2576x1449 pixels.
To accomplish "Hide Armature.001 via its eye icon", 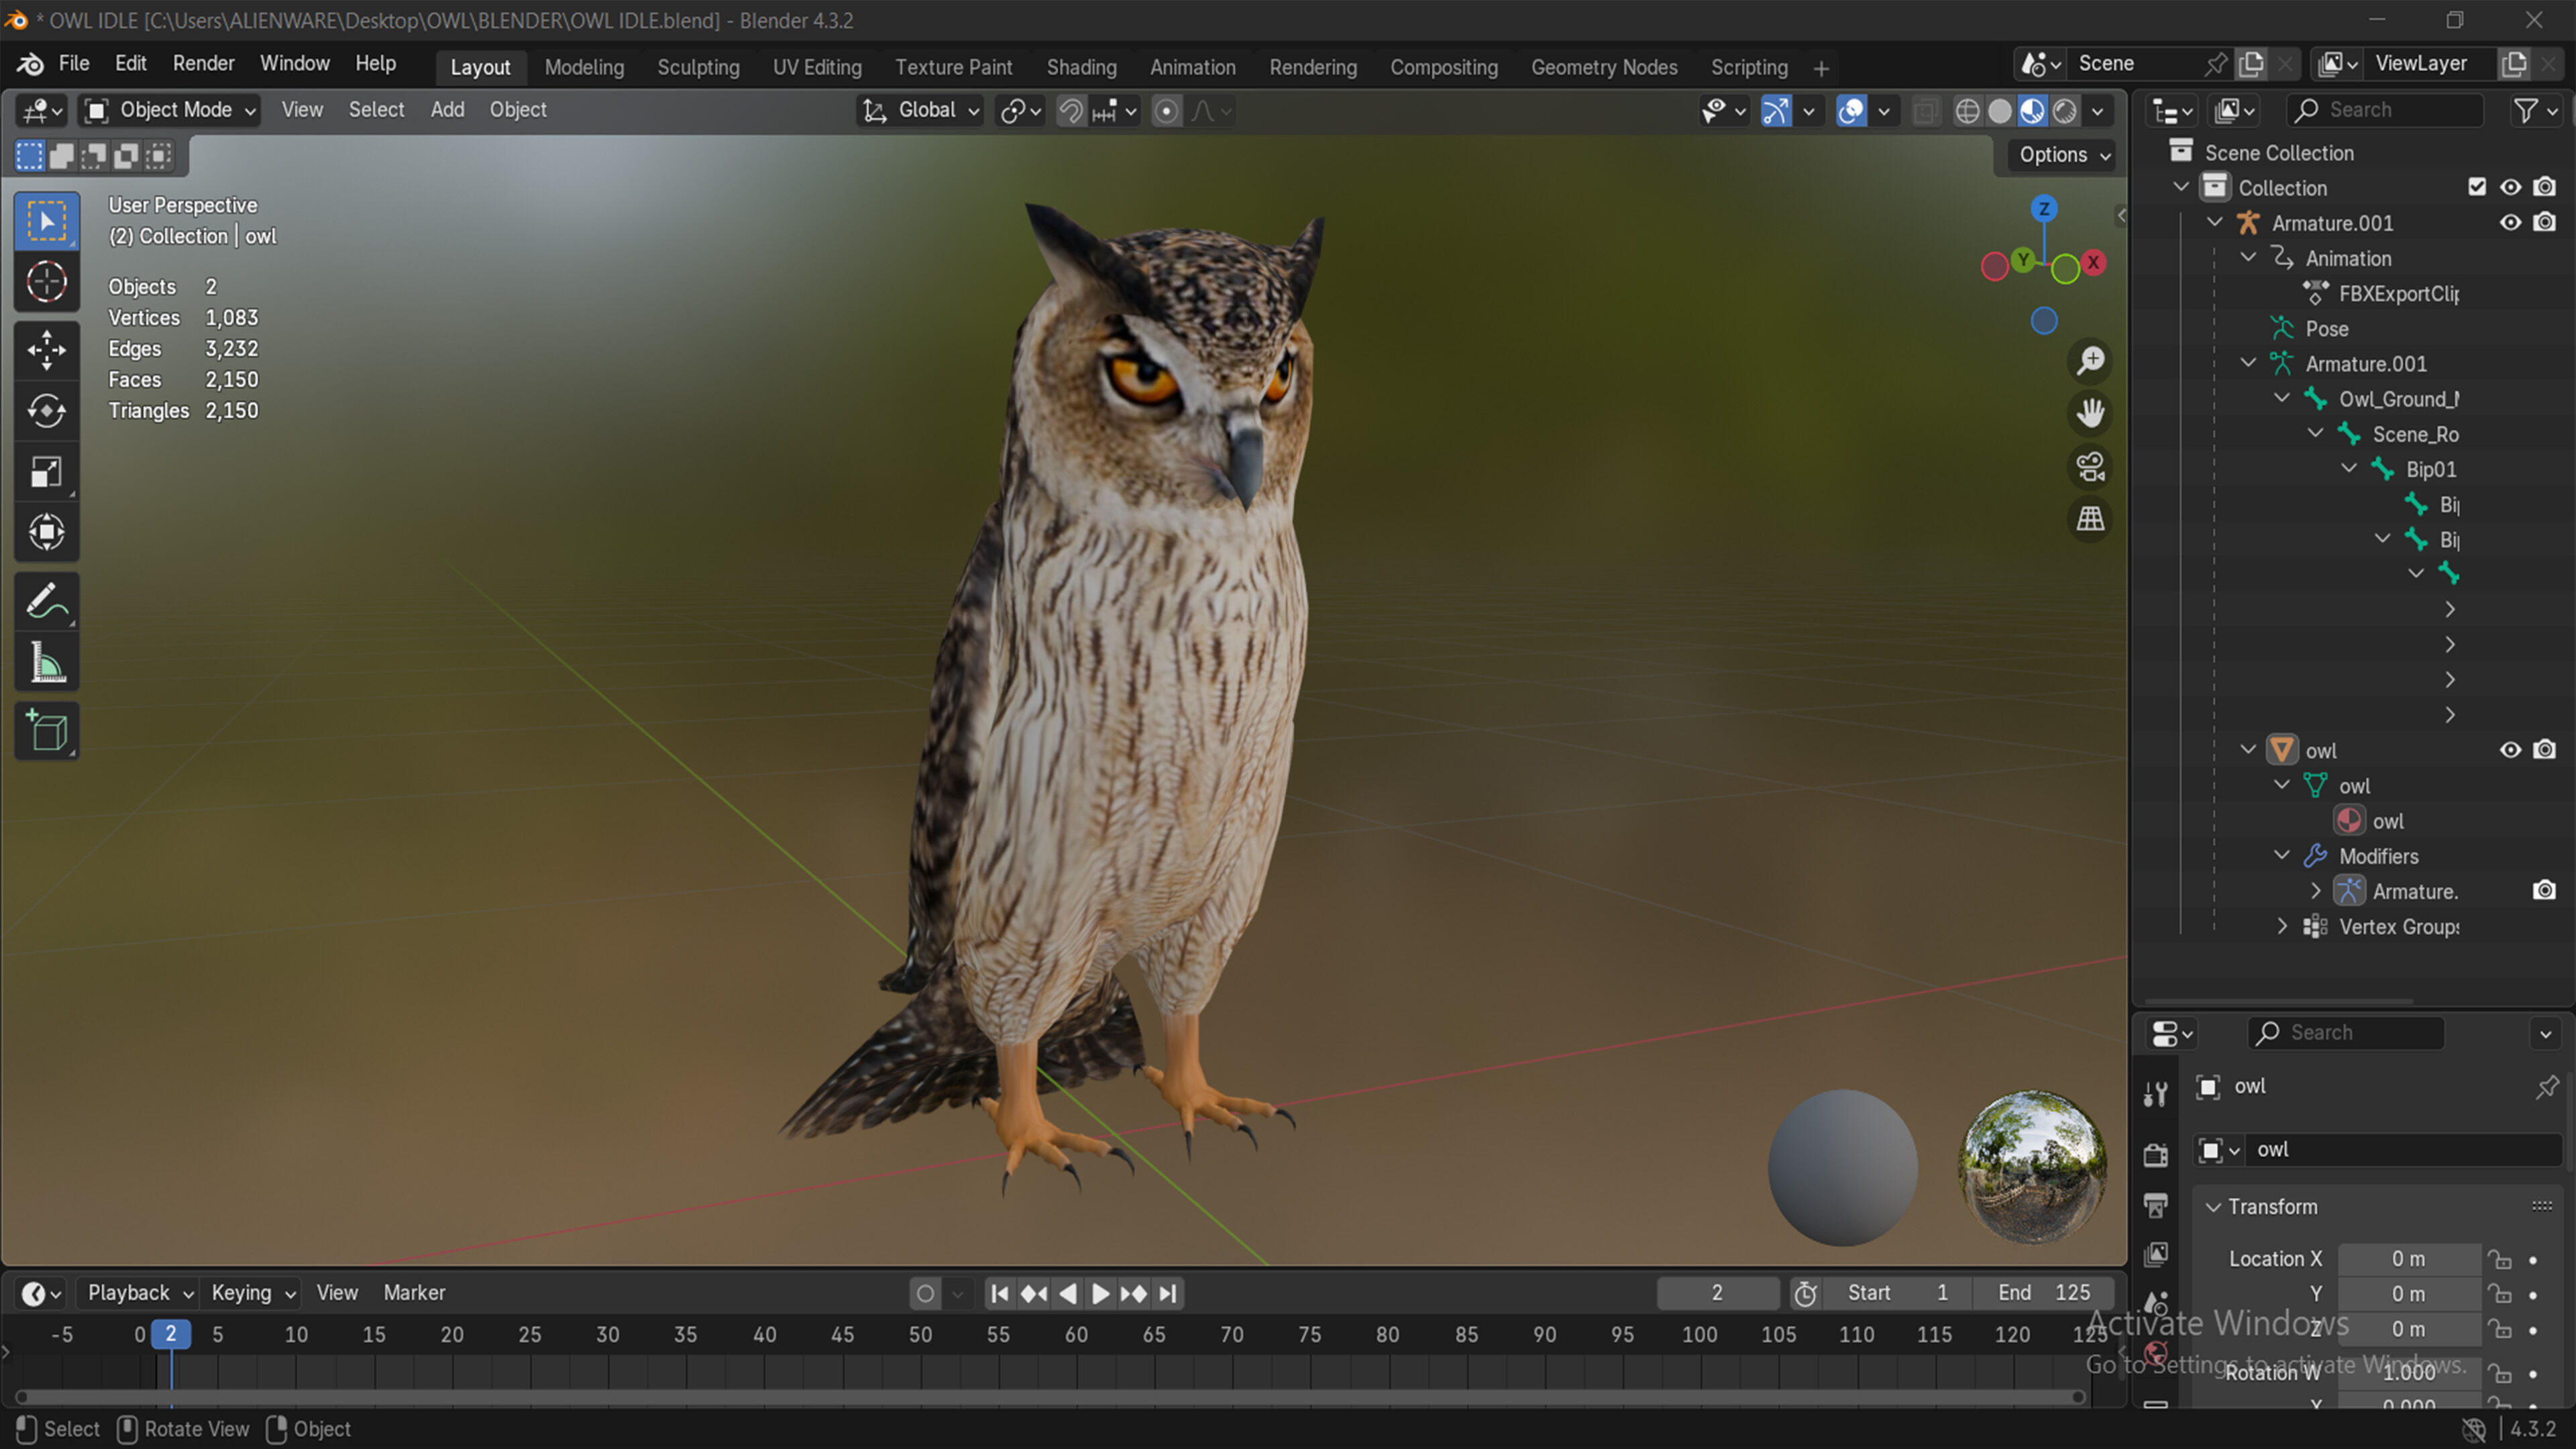I will point(2510,222).
